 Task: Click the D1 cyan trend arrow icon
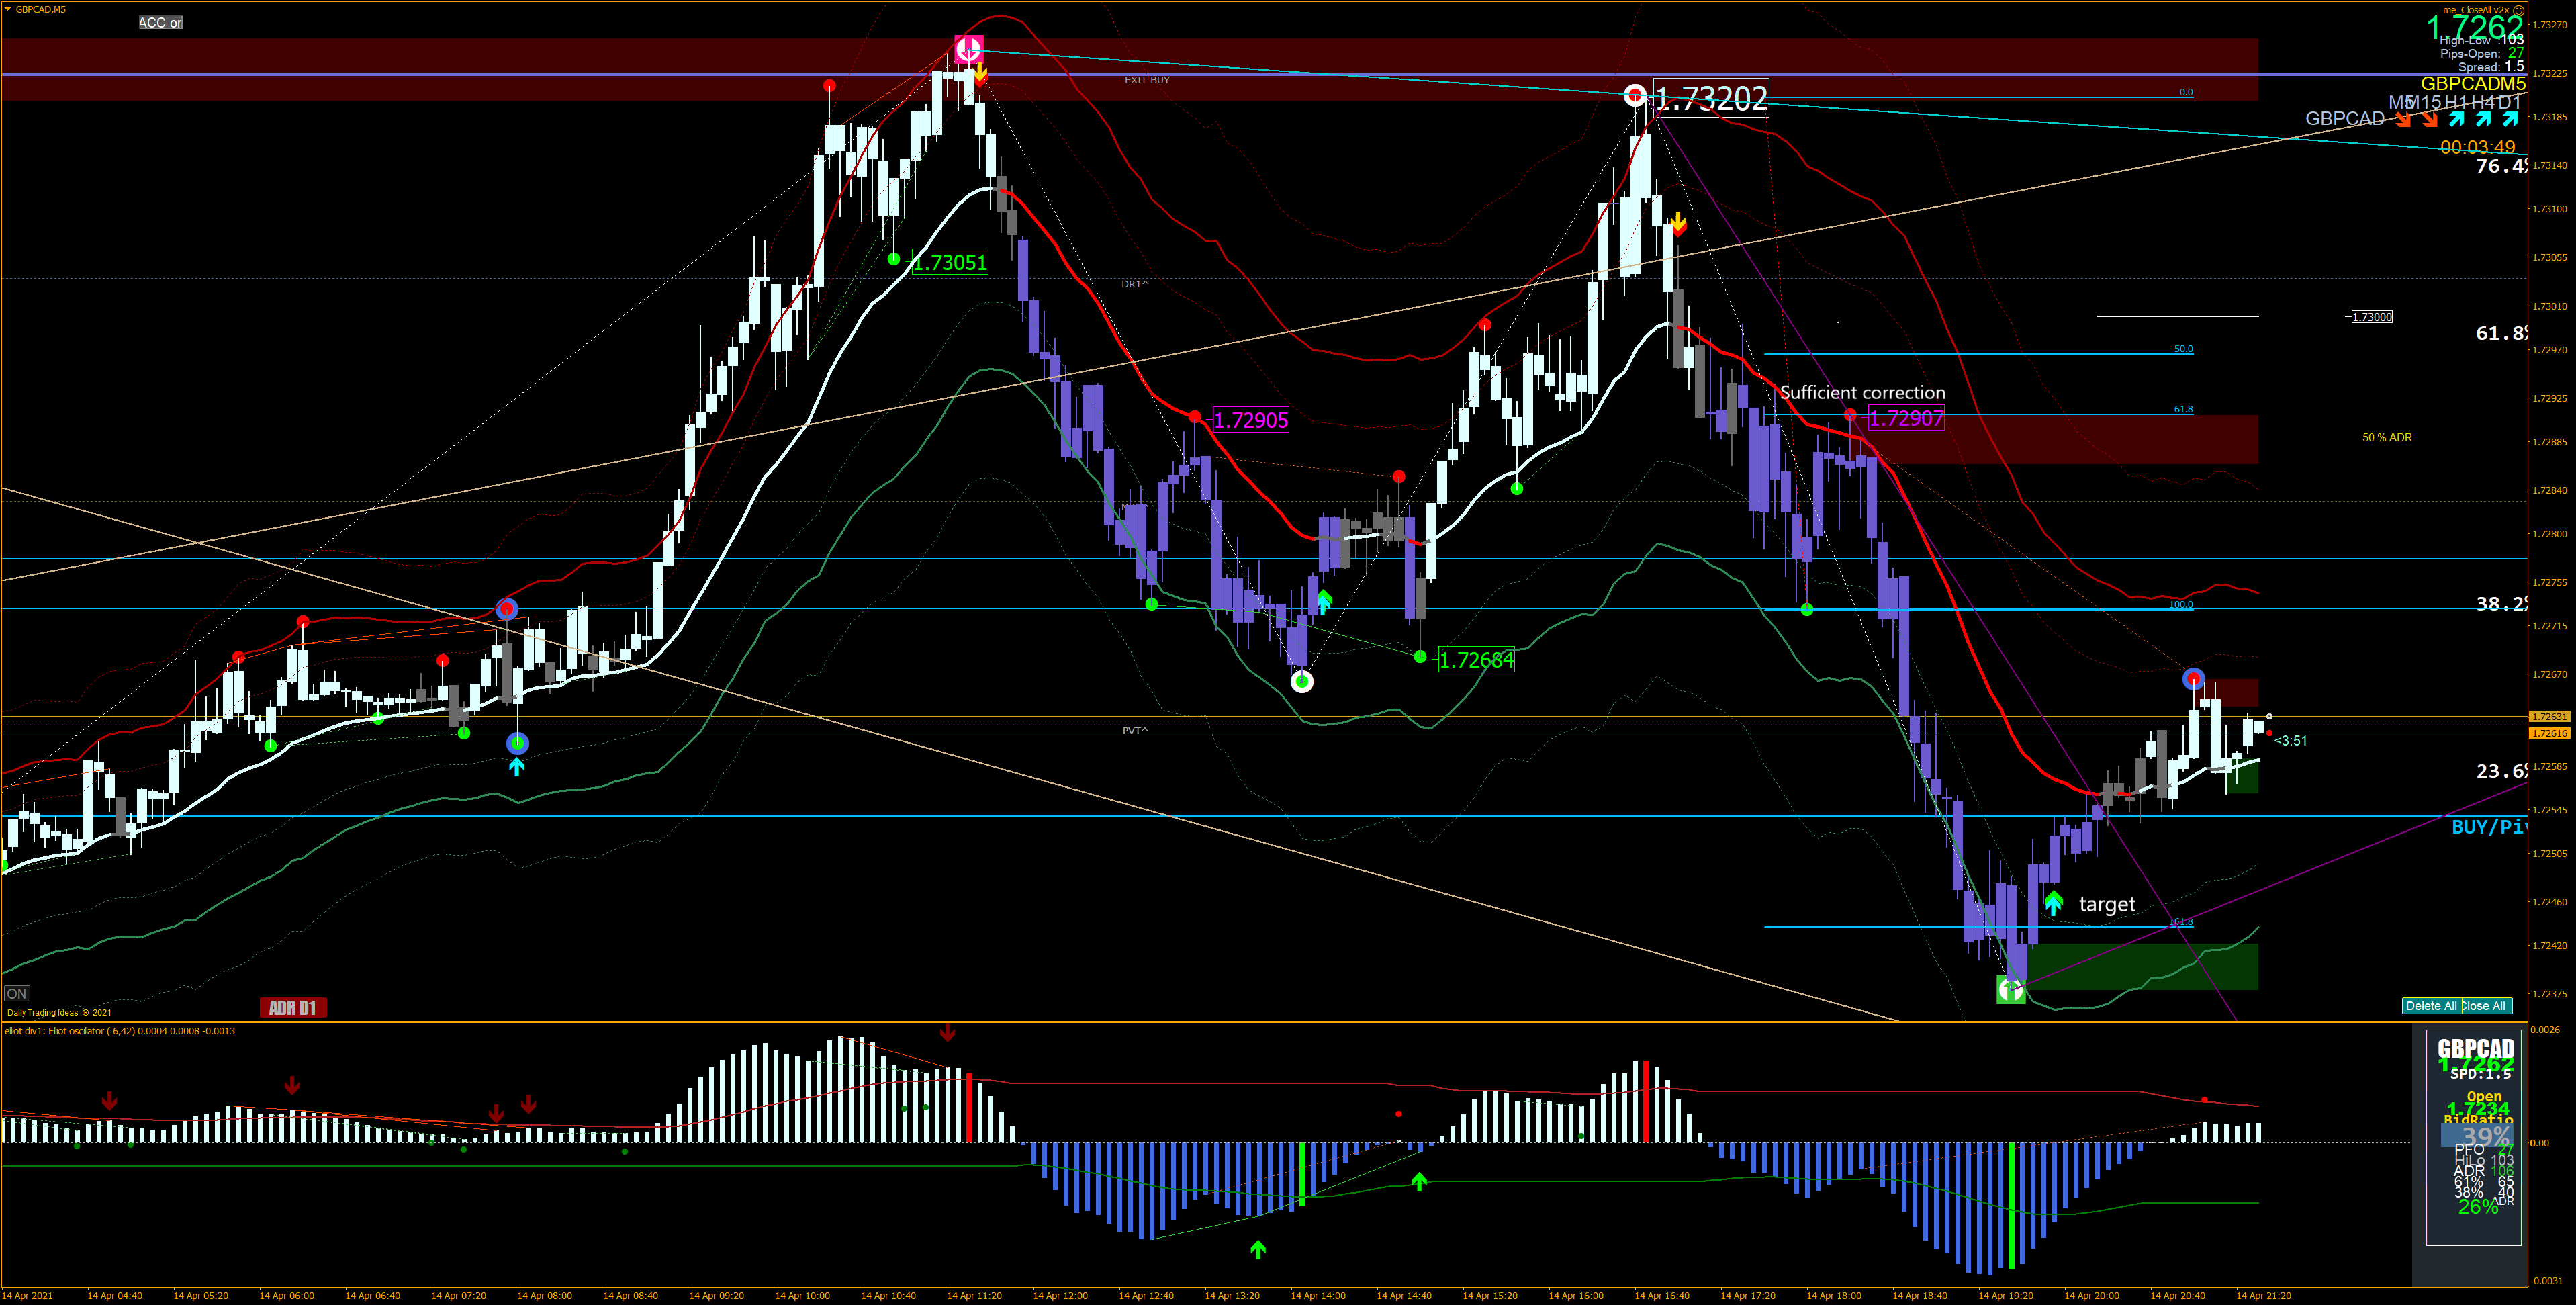[x=2510, y=120]
